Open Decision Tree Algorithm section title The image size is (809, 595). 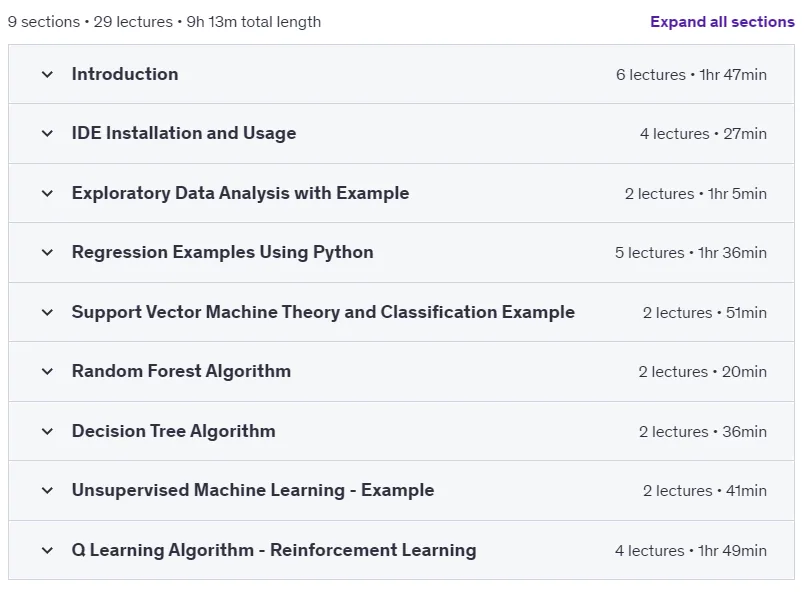coord(173,431)
